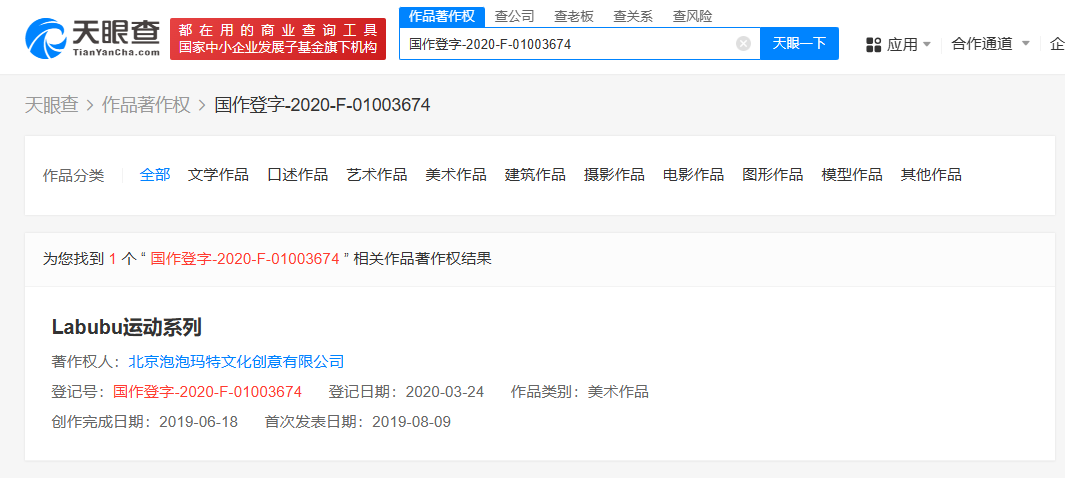
Task: Expand the 应用 dropdown arrow
Action: [x=926, y=45]
